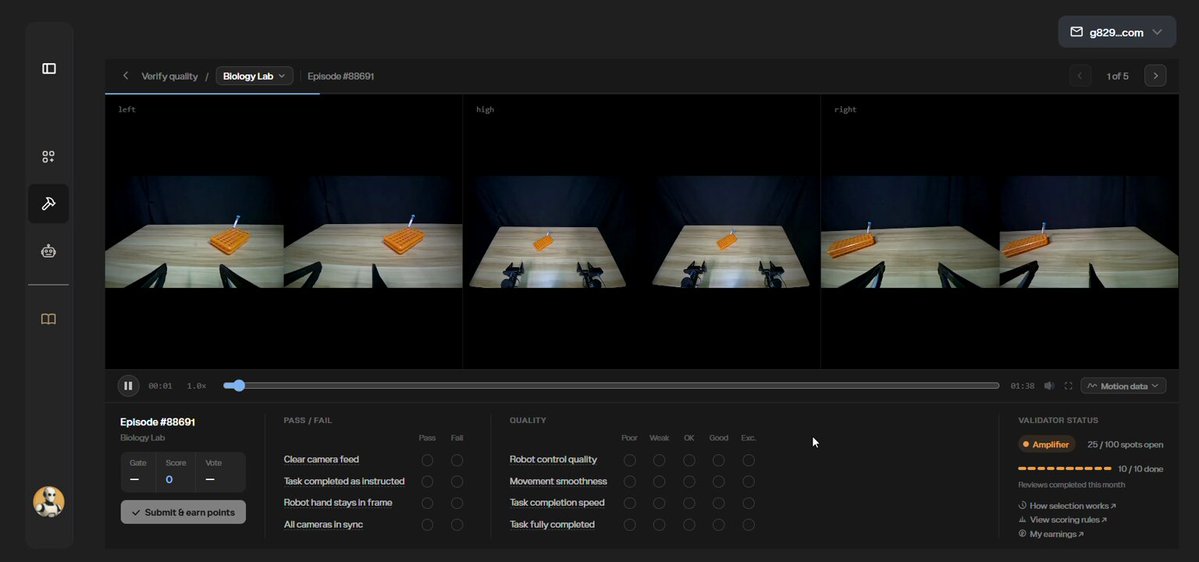Viewport: 1199px width, 562px height.
Task: Open the robot avatar profile picture
Action: tap(49, 502)
